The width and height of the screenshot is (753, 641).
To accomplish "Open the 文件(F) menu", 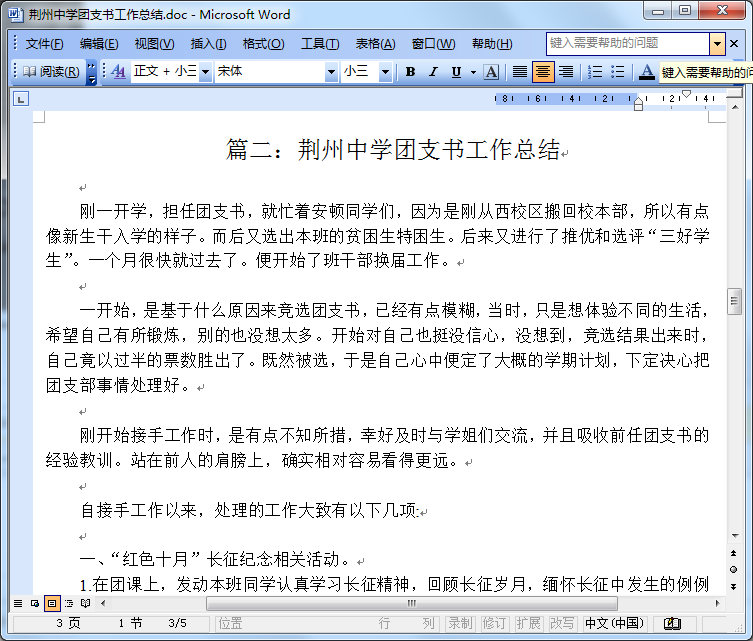I will coord(44,44).
